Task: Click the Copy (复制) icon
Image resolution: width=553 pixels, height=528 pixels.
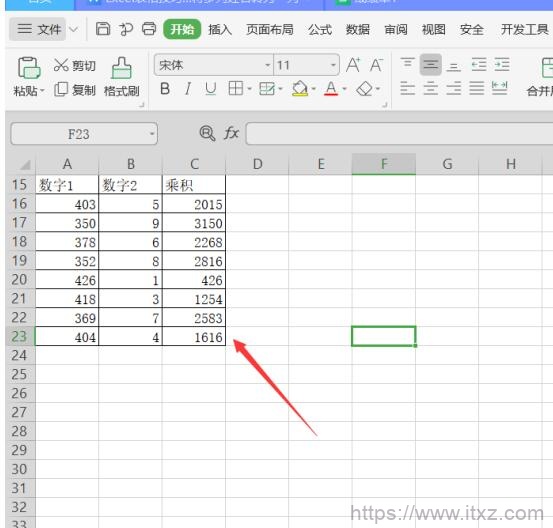Action: 61,90
